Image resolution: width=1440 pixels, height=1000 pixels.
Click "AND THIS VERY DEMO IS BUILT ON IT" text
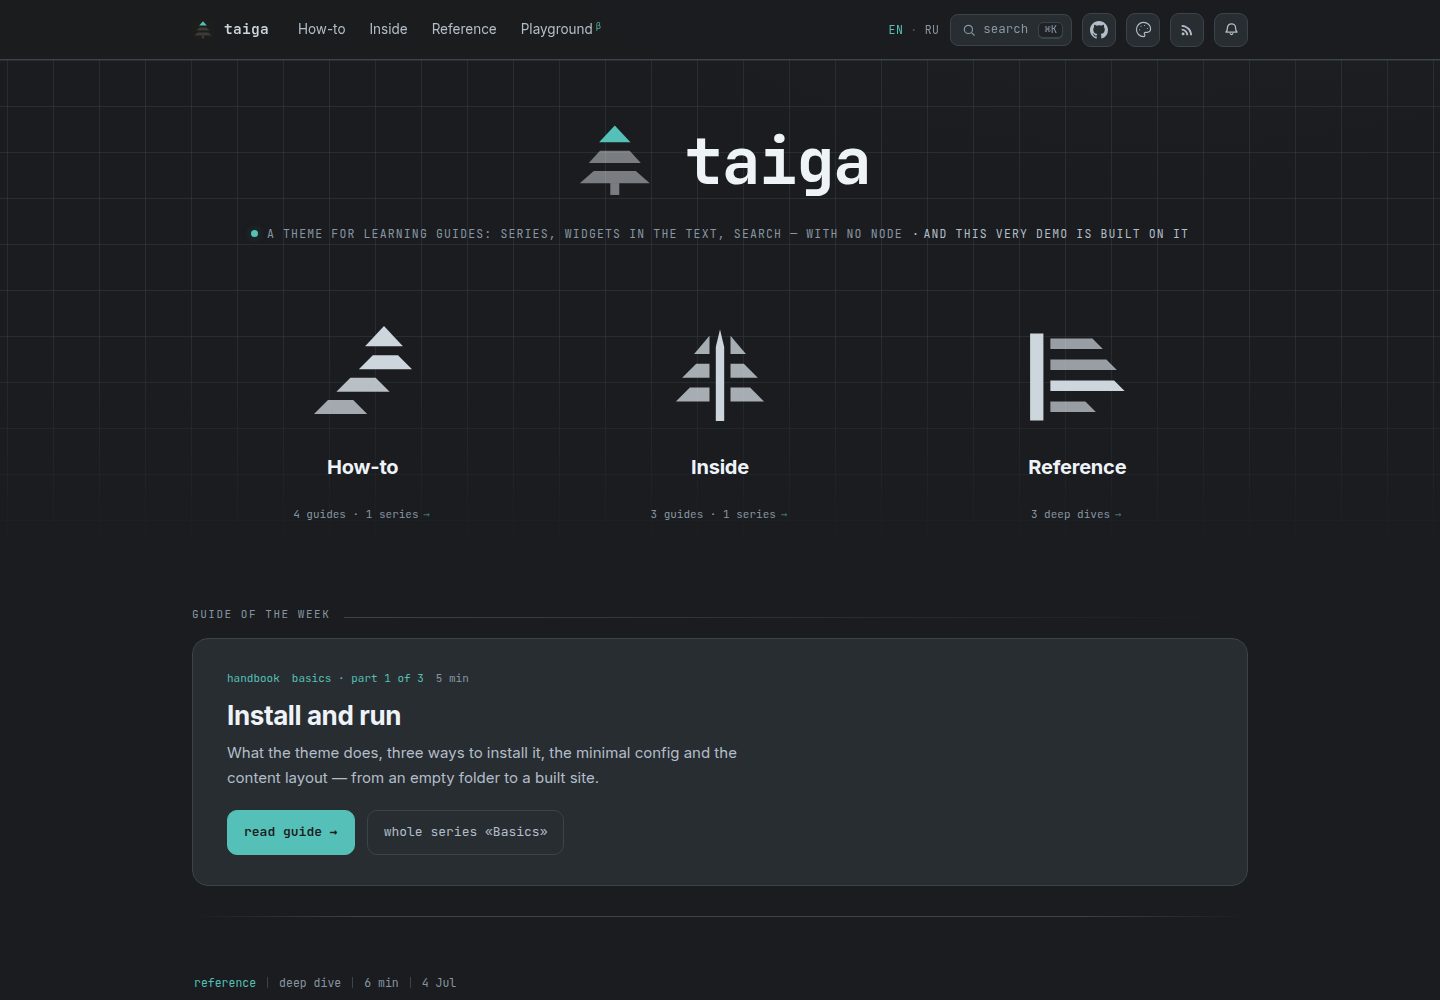coord(1056,234)
